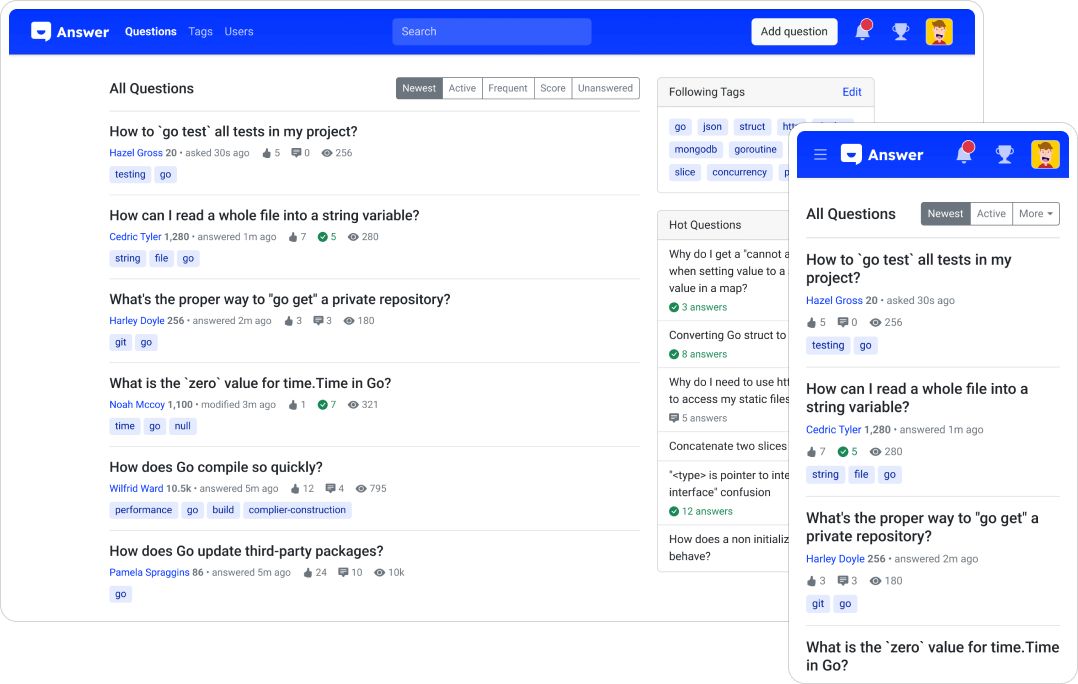
Task: Select the compiler-construction tag
Action: pos(297,510)
